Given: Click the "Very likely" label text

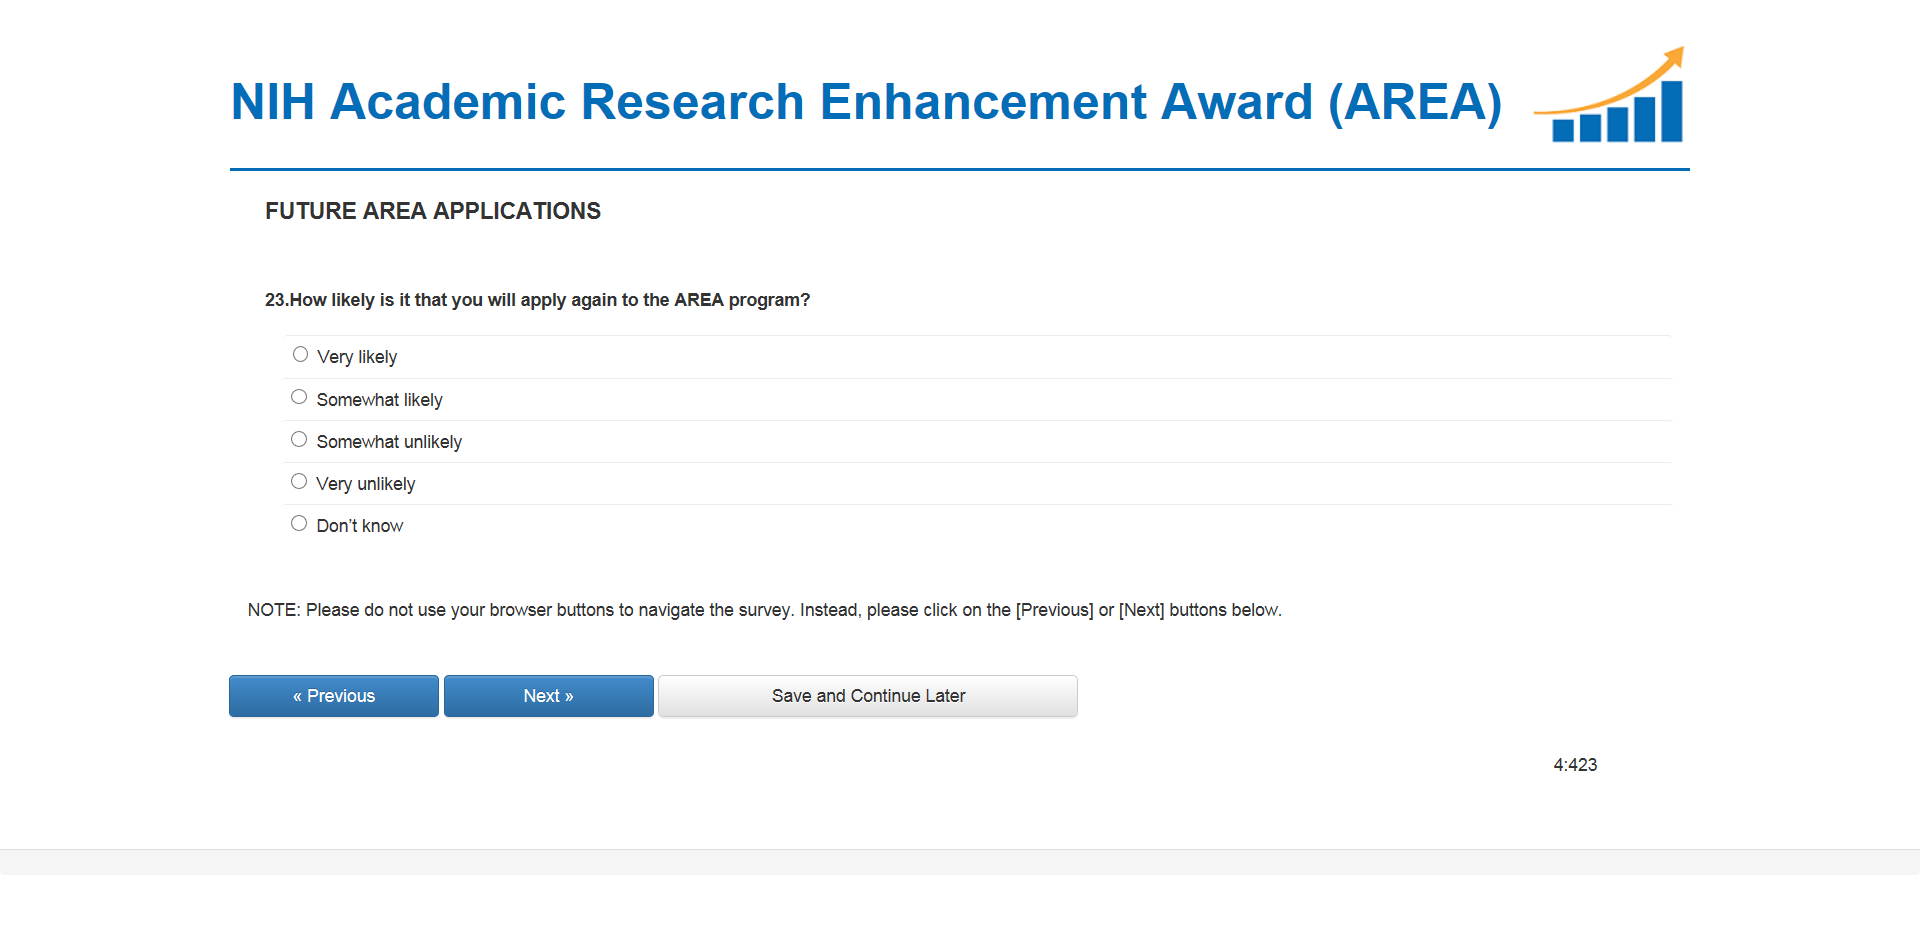Looking at the screenshot, I should (x=357, y=357).
